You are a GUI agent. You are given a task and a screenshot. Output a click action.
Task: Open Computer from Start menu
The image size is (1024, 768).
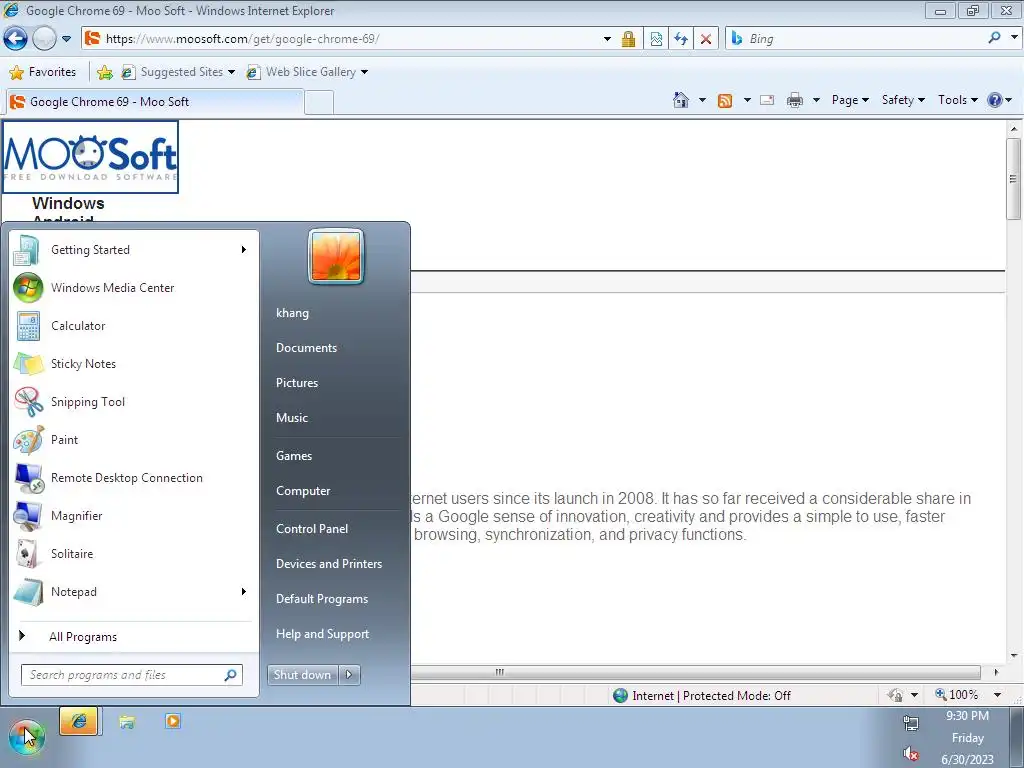pos(303,491)
